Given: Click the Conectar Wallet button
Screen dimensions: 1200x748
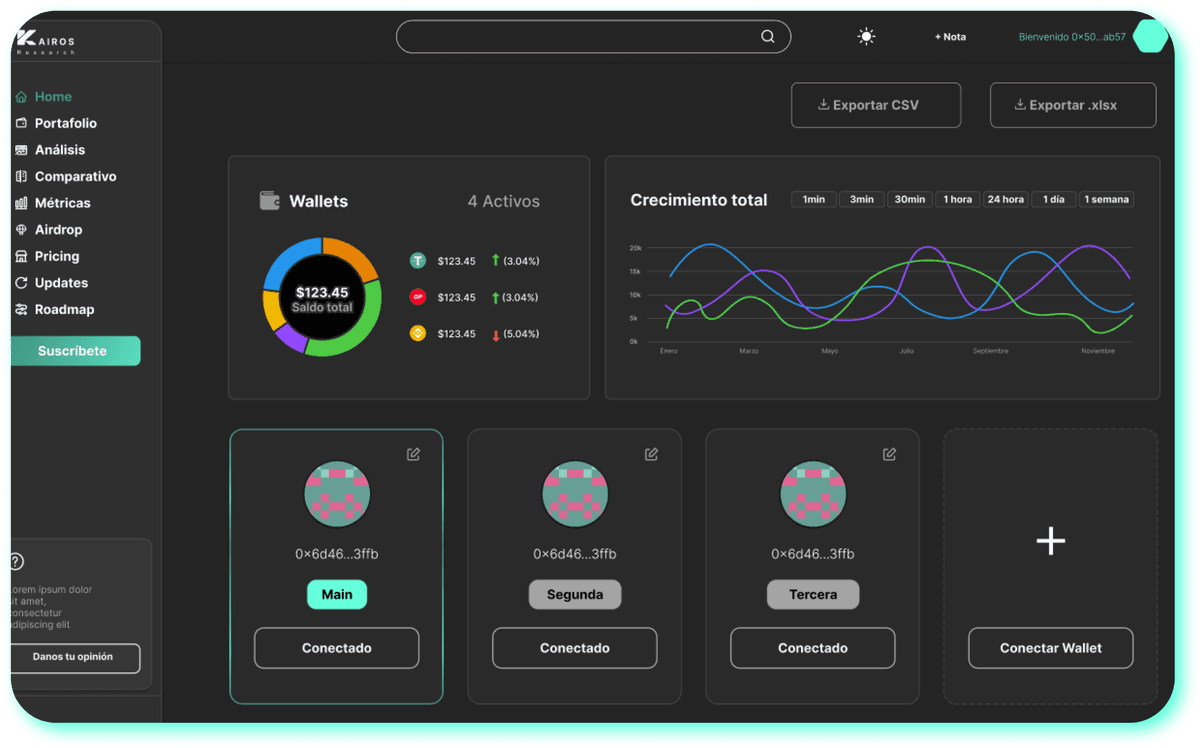Looking at the screenshot, I should 1050,648.
